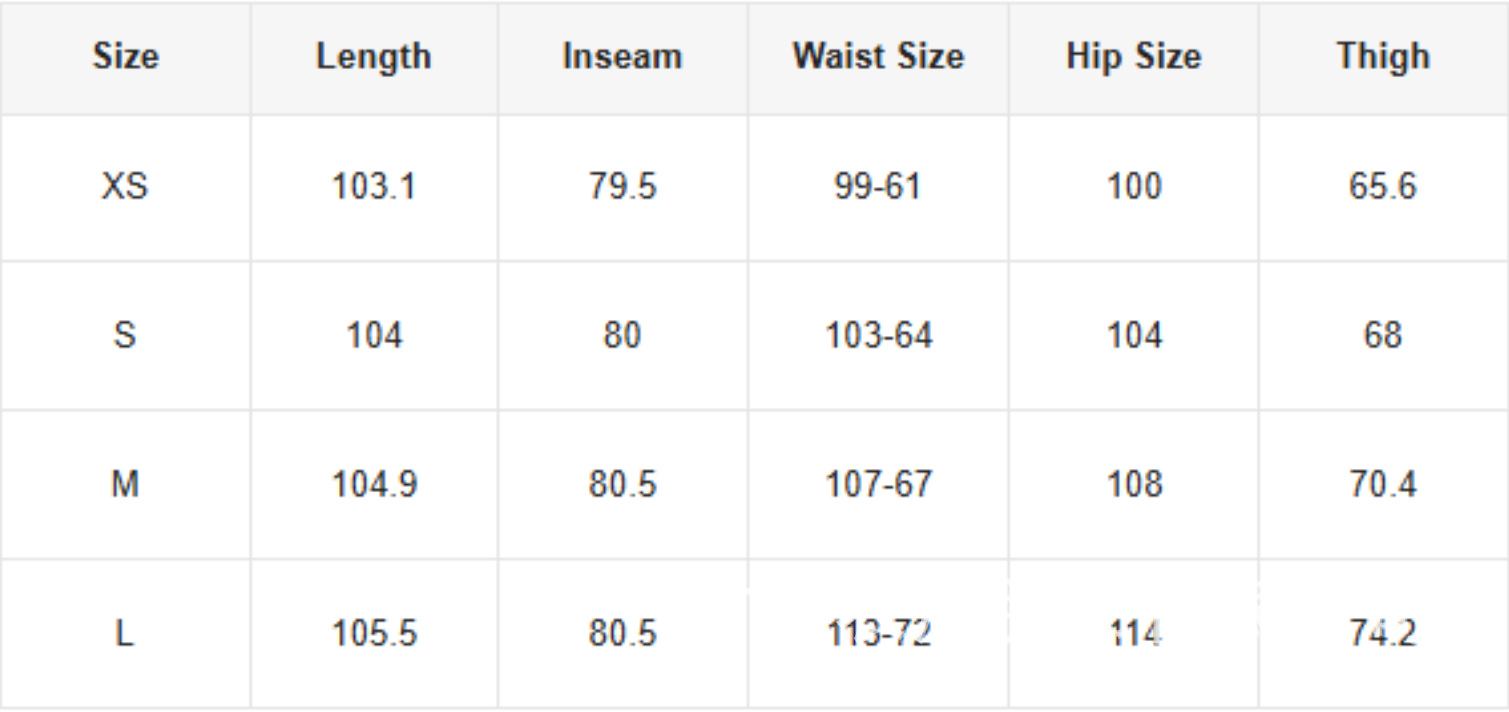Click hip size value 108

[1134, 484]
